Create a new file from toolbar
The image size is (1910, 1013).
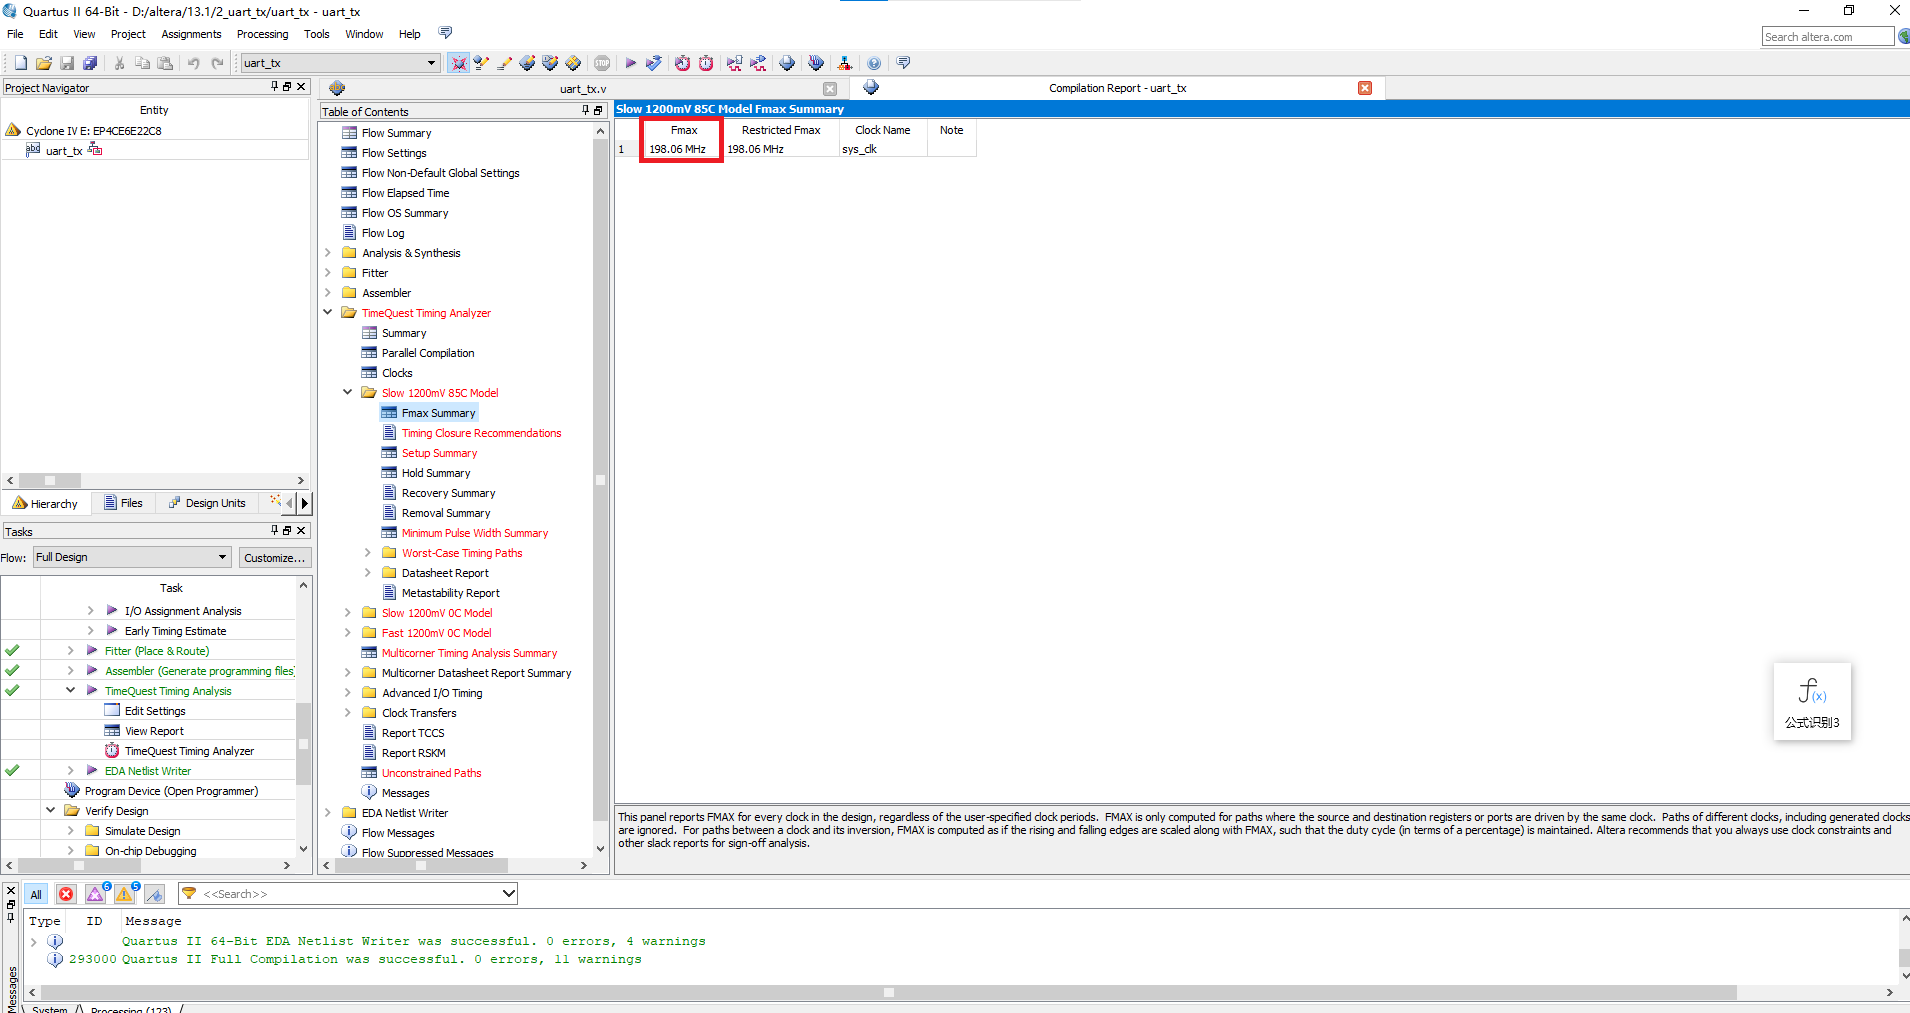(x=21, y=63)
